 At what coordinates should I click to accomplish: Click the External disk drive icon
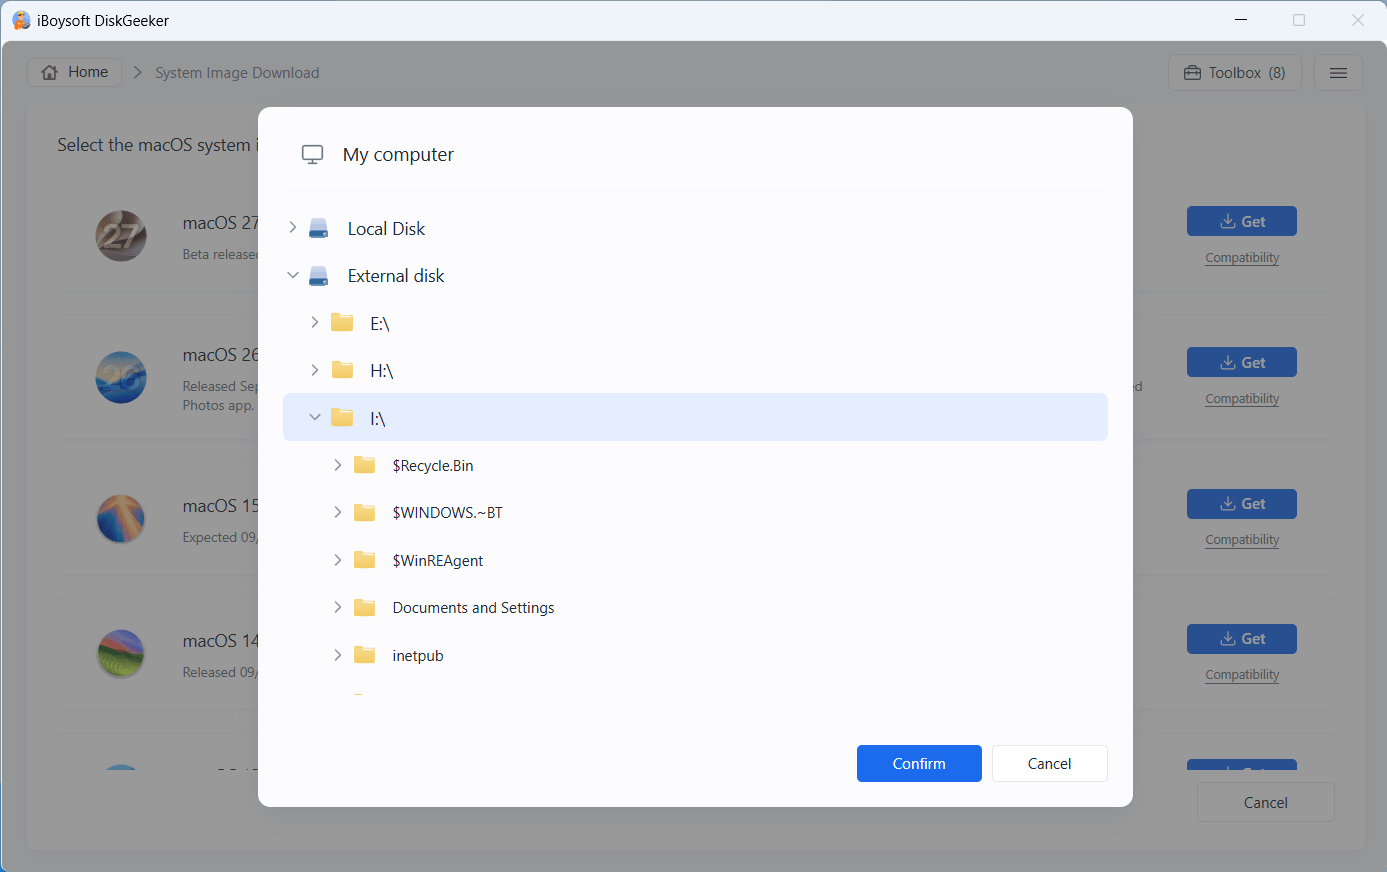319,276
